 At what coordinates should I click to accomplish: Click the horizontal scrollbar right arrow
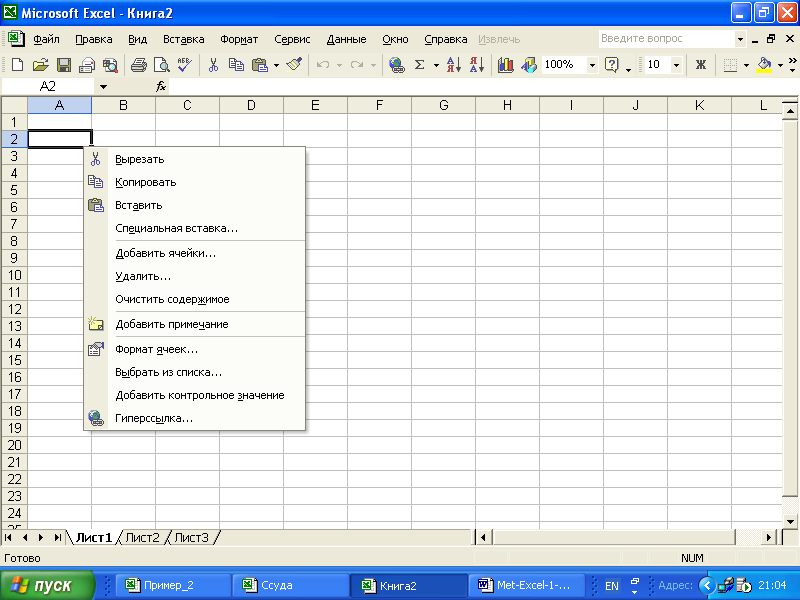[768, 537]
